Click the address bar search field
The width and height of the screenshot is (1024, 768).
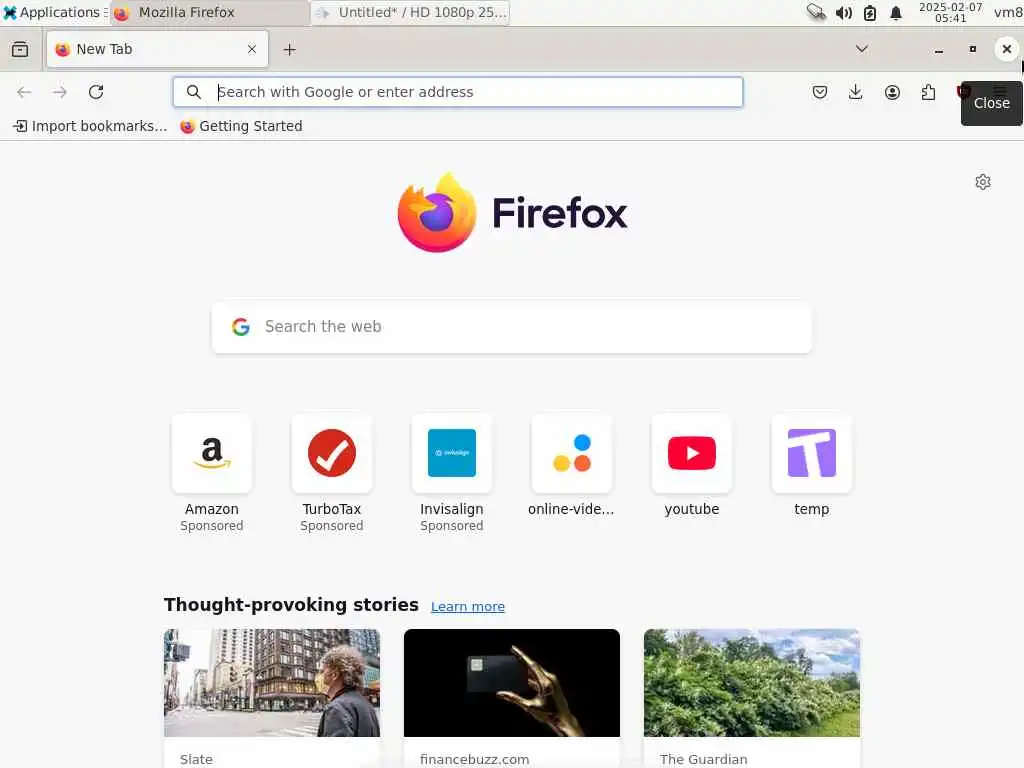pos(458,92)
